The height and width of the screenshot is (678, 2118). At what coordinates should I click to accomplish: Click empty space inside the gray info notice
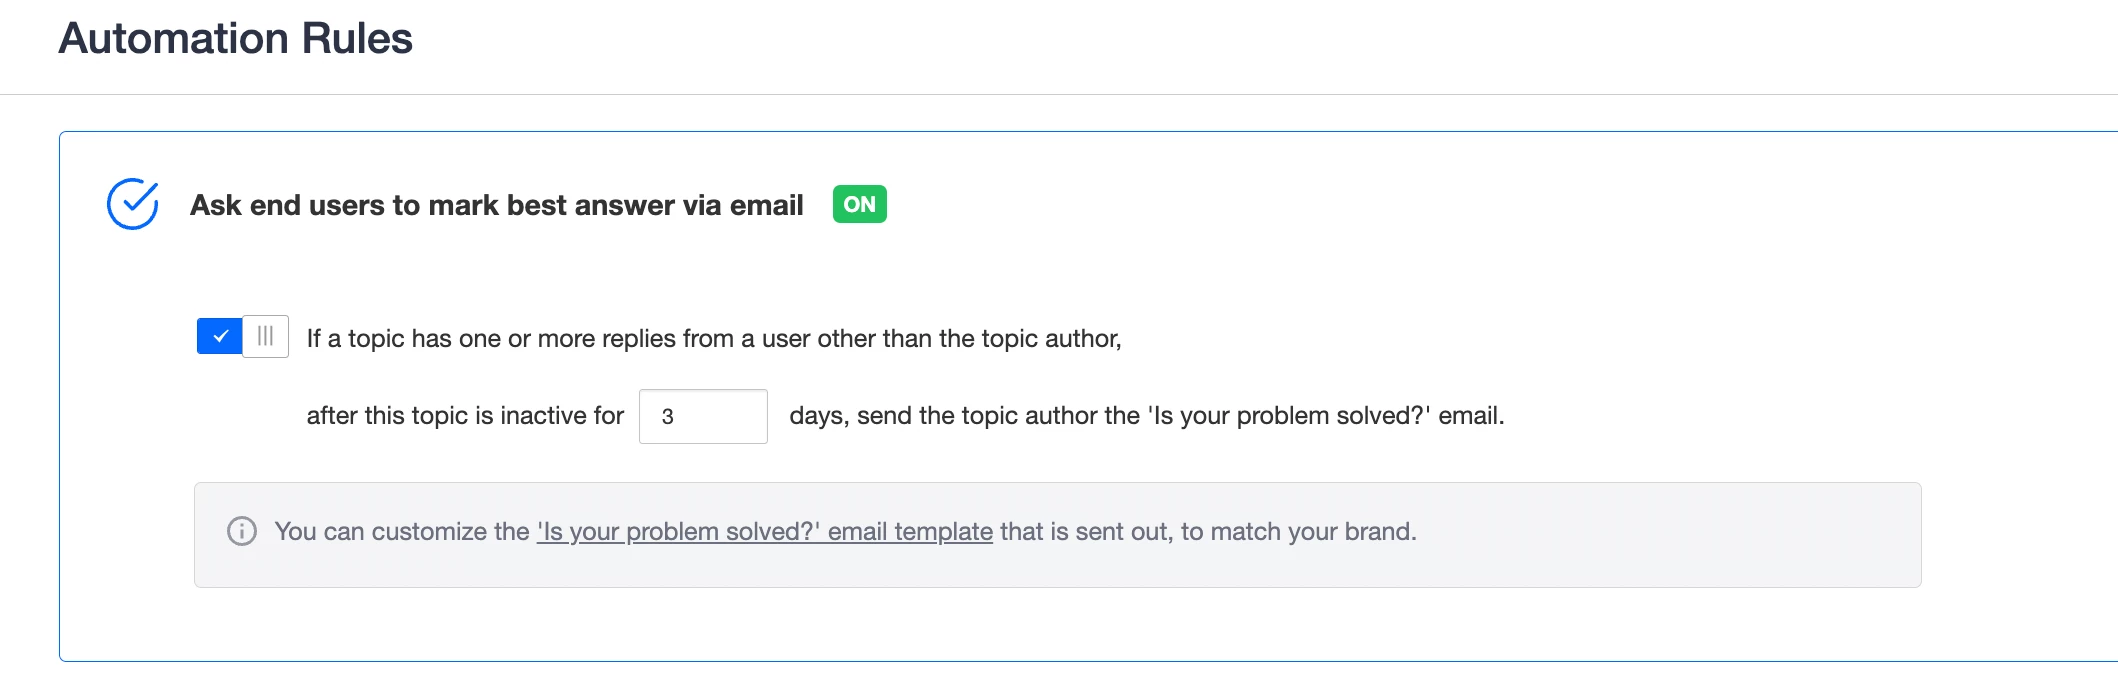1660,535
